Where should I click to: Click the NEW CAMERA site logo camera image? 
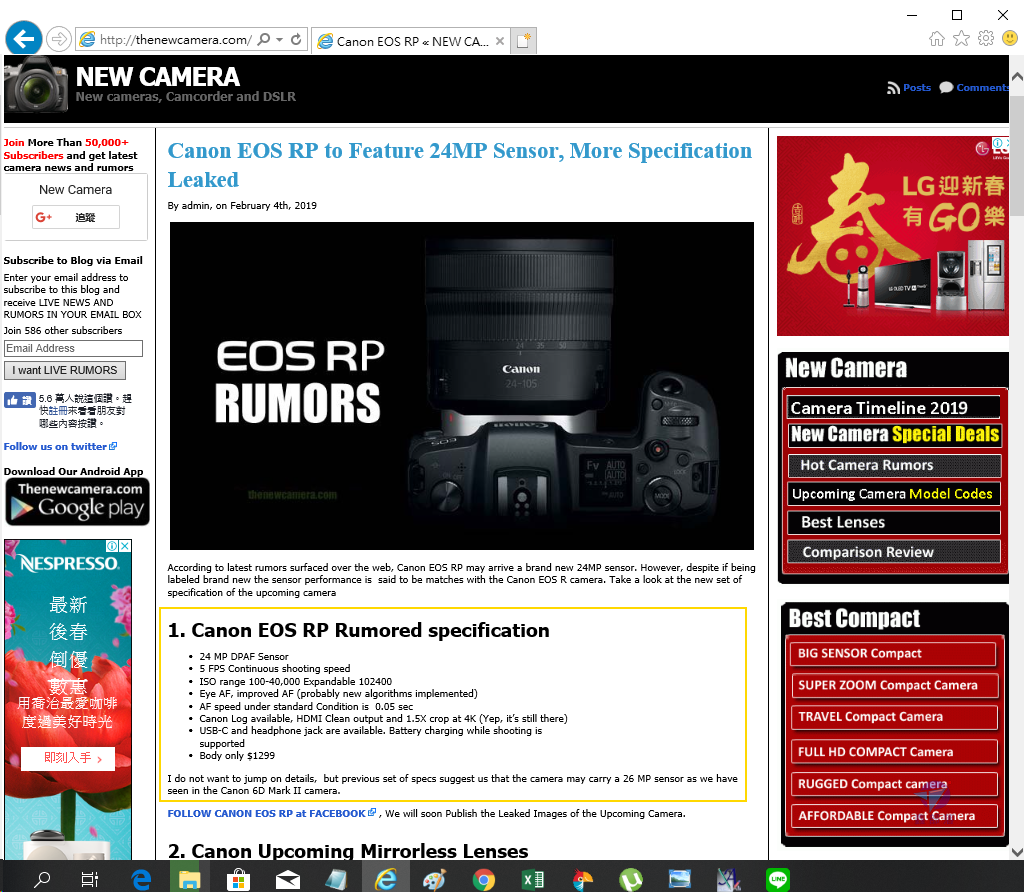(36, 86)
